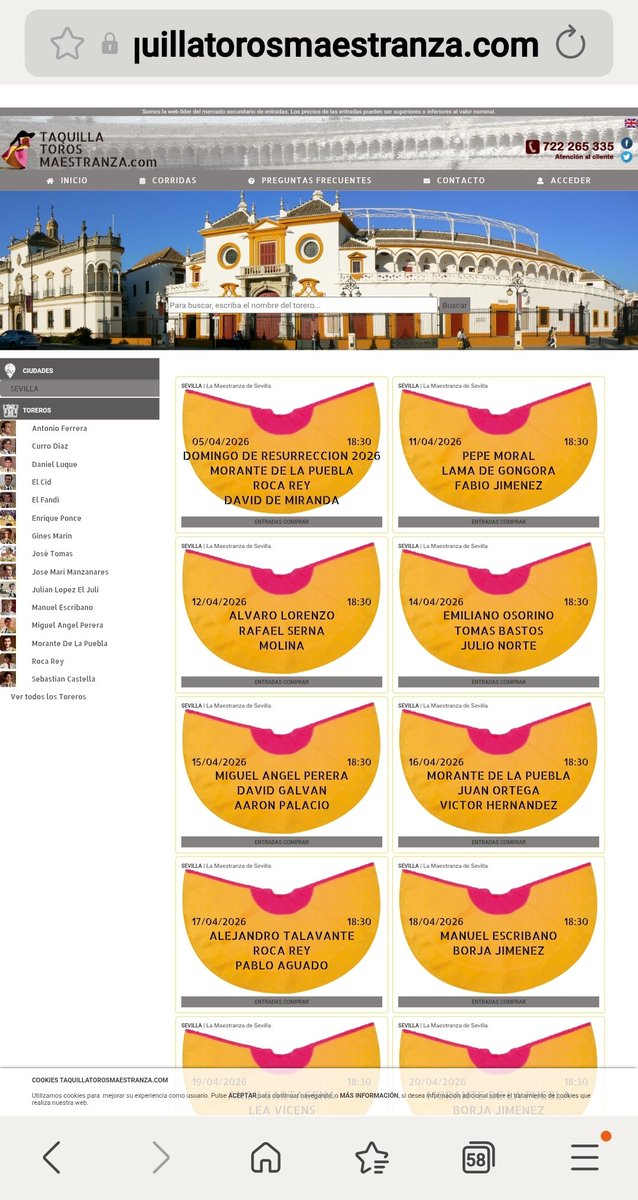Open the Twitter icon in header

click(627, 156)
